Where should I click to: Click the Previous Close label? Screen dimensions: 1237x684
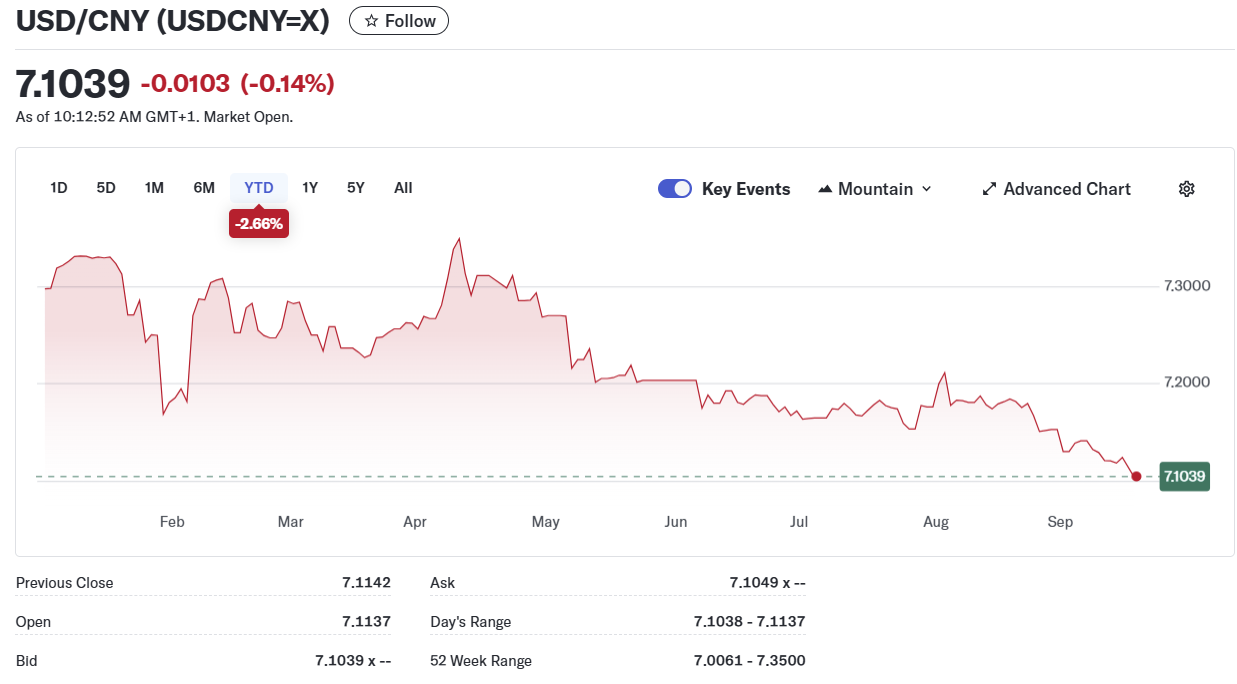[65, 583]
